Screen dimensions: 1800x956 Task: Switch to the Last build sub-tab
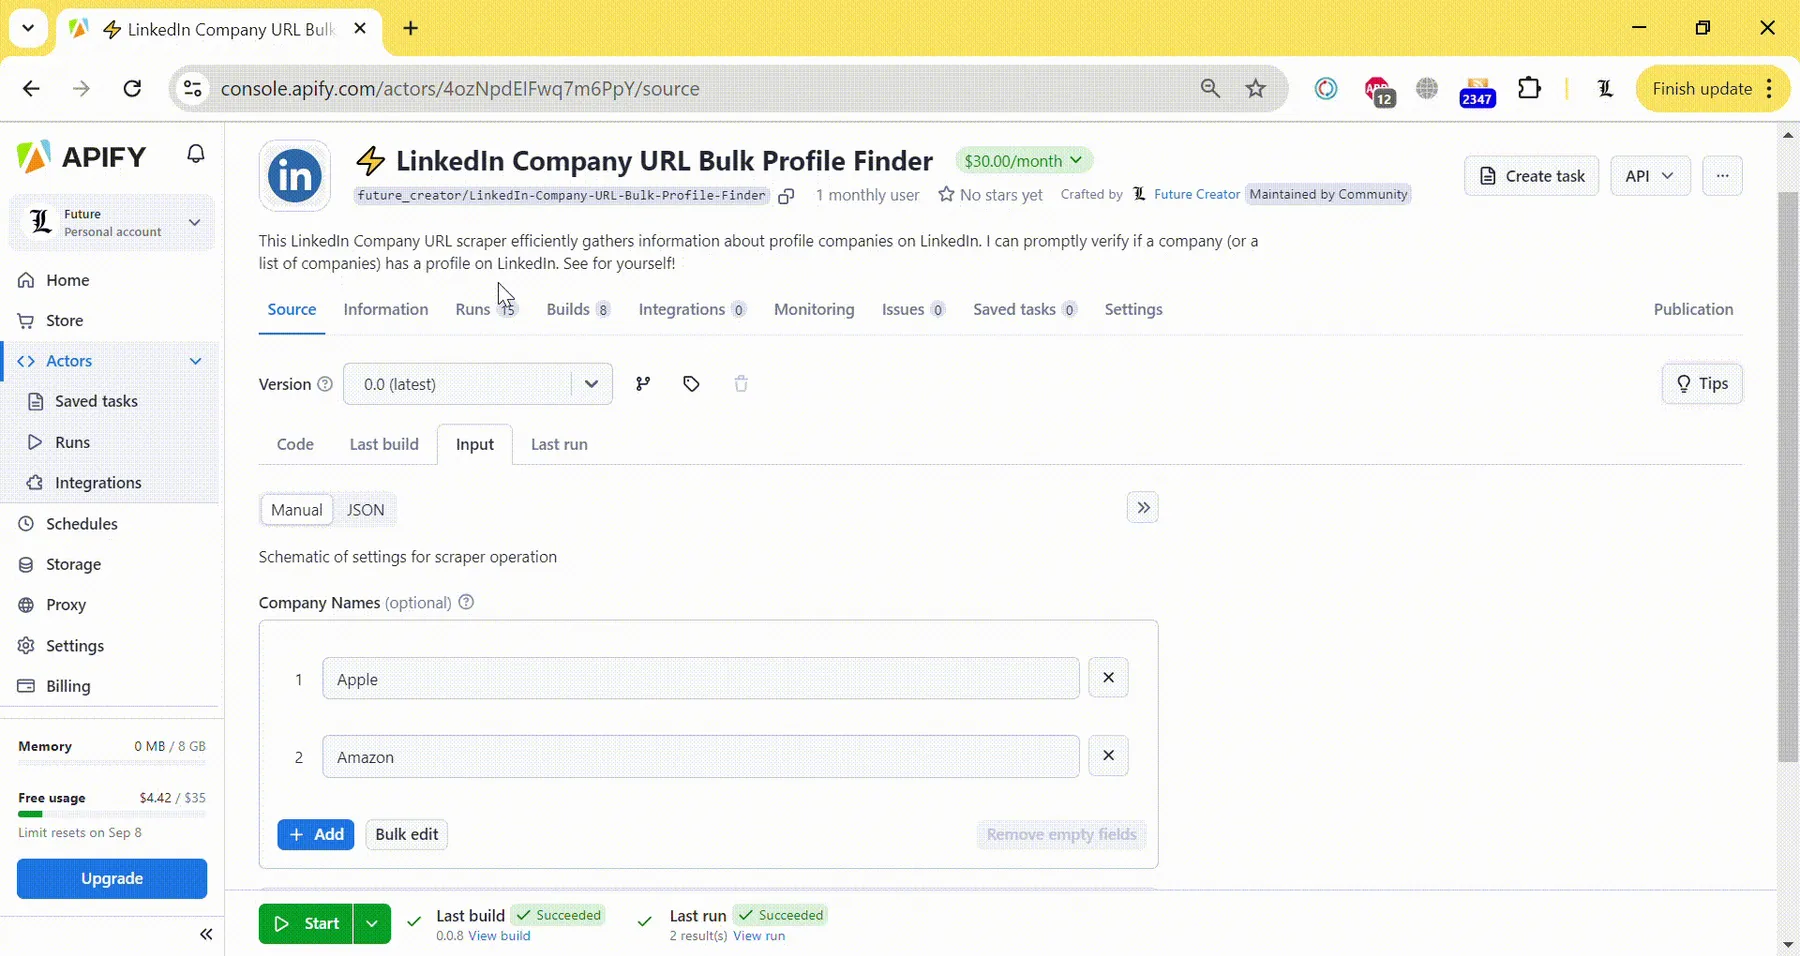[x=384, y=445]
